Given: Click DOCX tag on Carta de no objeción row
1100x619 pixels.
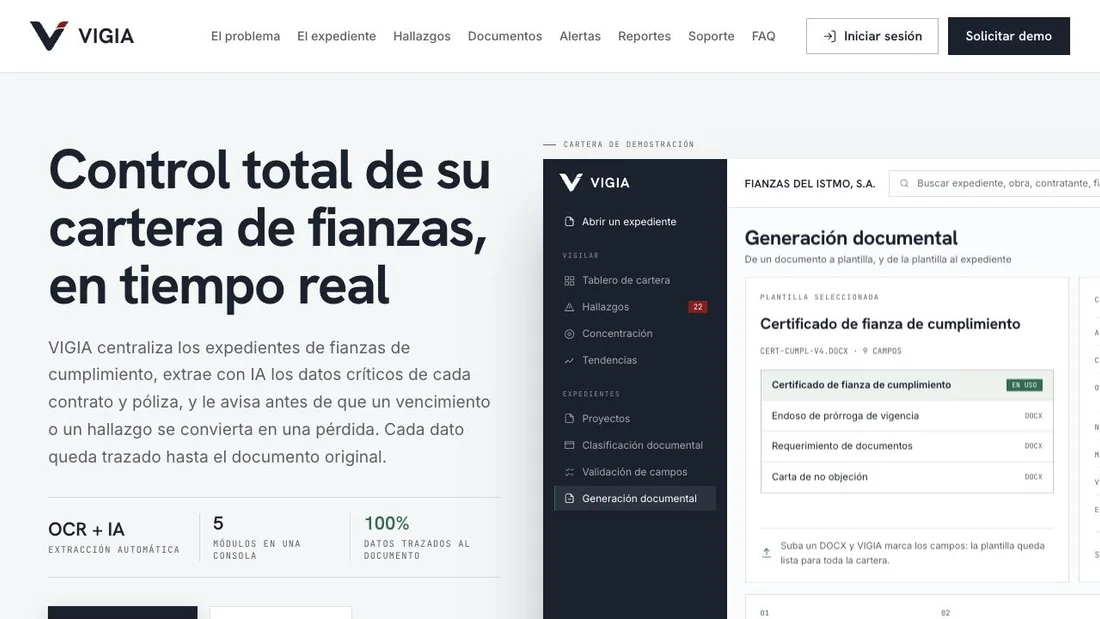Looking at the screenshot, I should click(1033, 477).
